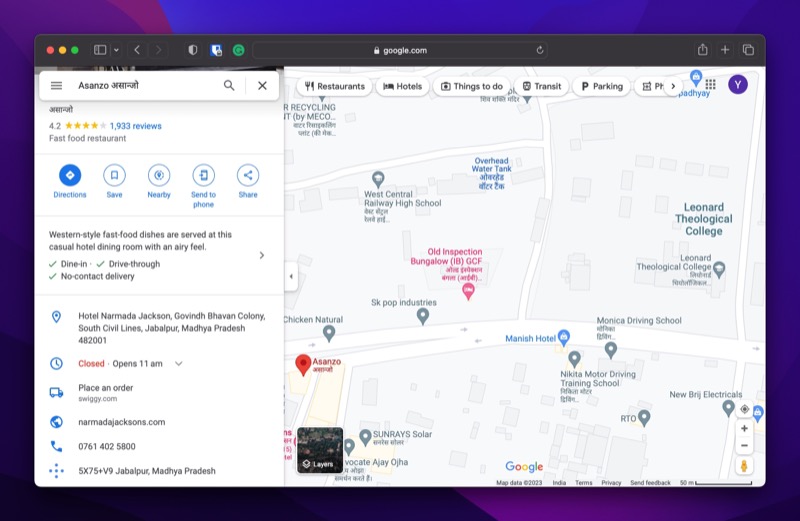Select Nikita Motor Driving Training School pin
This screenshot has width=800, height=521.
[574, 359]
